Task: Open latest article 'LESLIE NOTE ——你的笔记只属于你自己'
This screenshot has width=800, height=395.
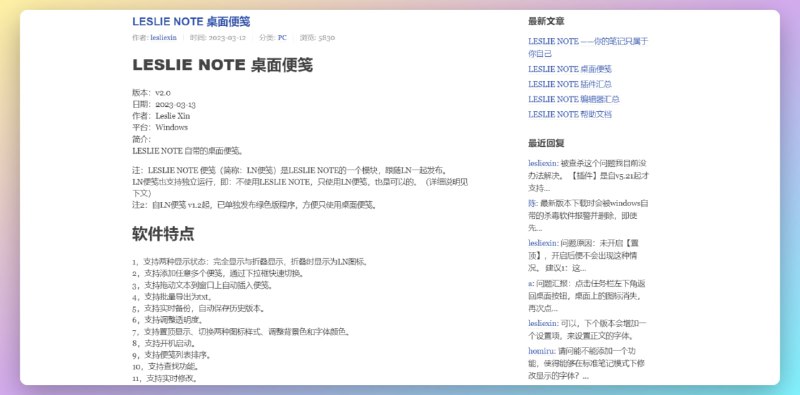Action: coord(588,47)
